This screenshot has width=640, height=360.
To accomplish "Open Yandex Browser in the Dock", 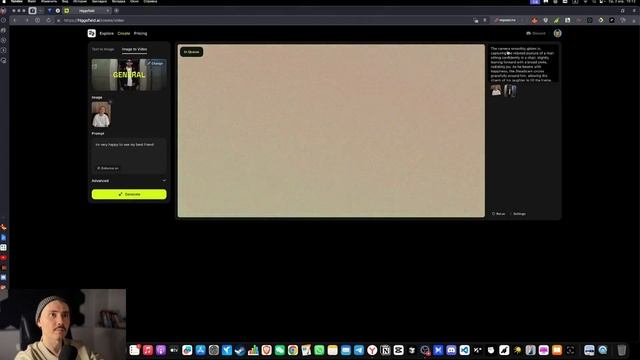I will coord(372,350).
